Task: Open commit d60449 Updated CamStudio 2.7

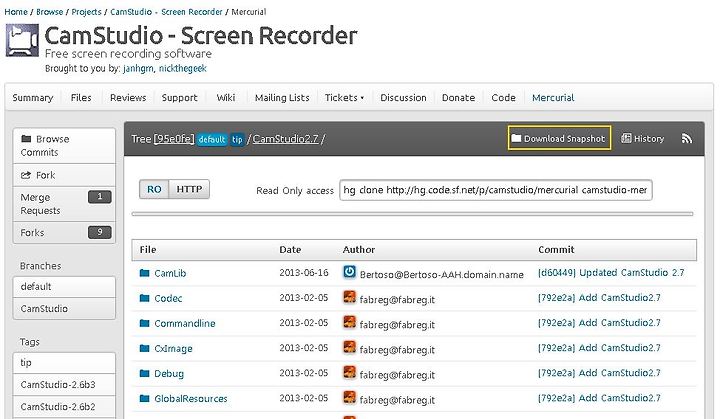Action: (x=611, y=272)
